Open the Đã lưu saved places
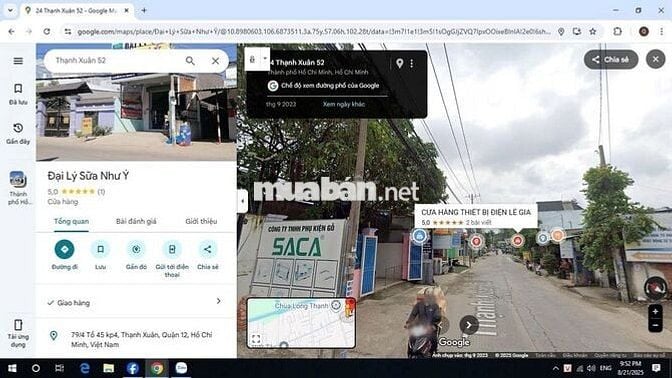Screen dimensions: 672x378 click(18, 94)
